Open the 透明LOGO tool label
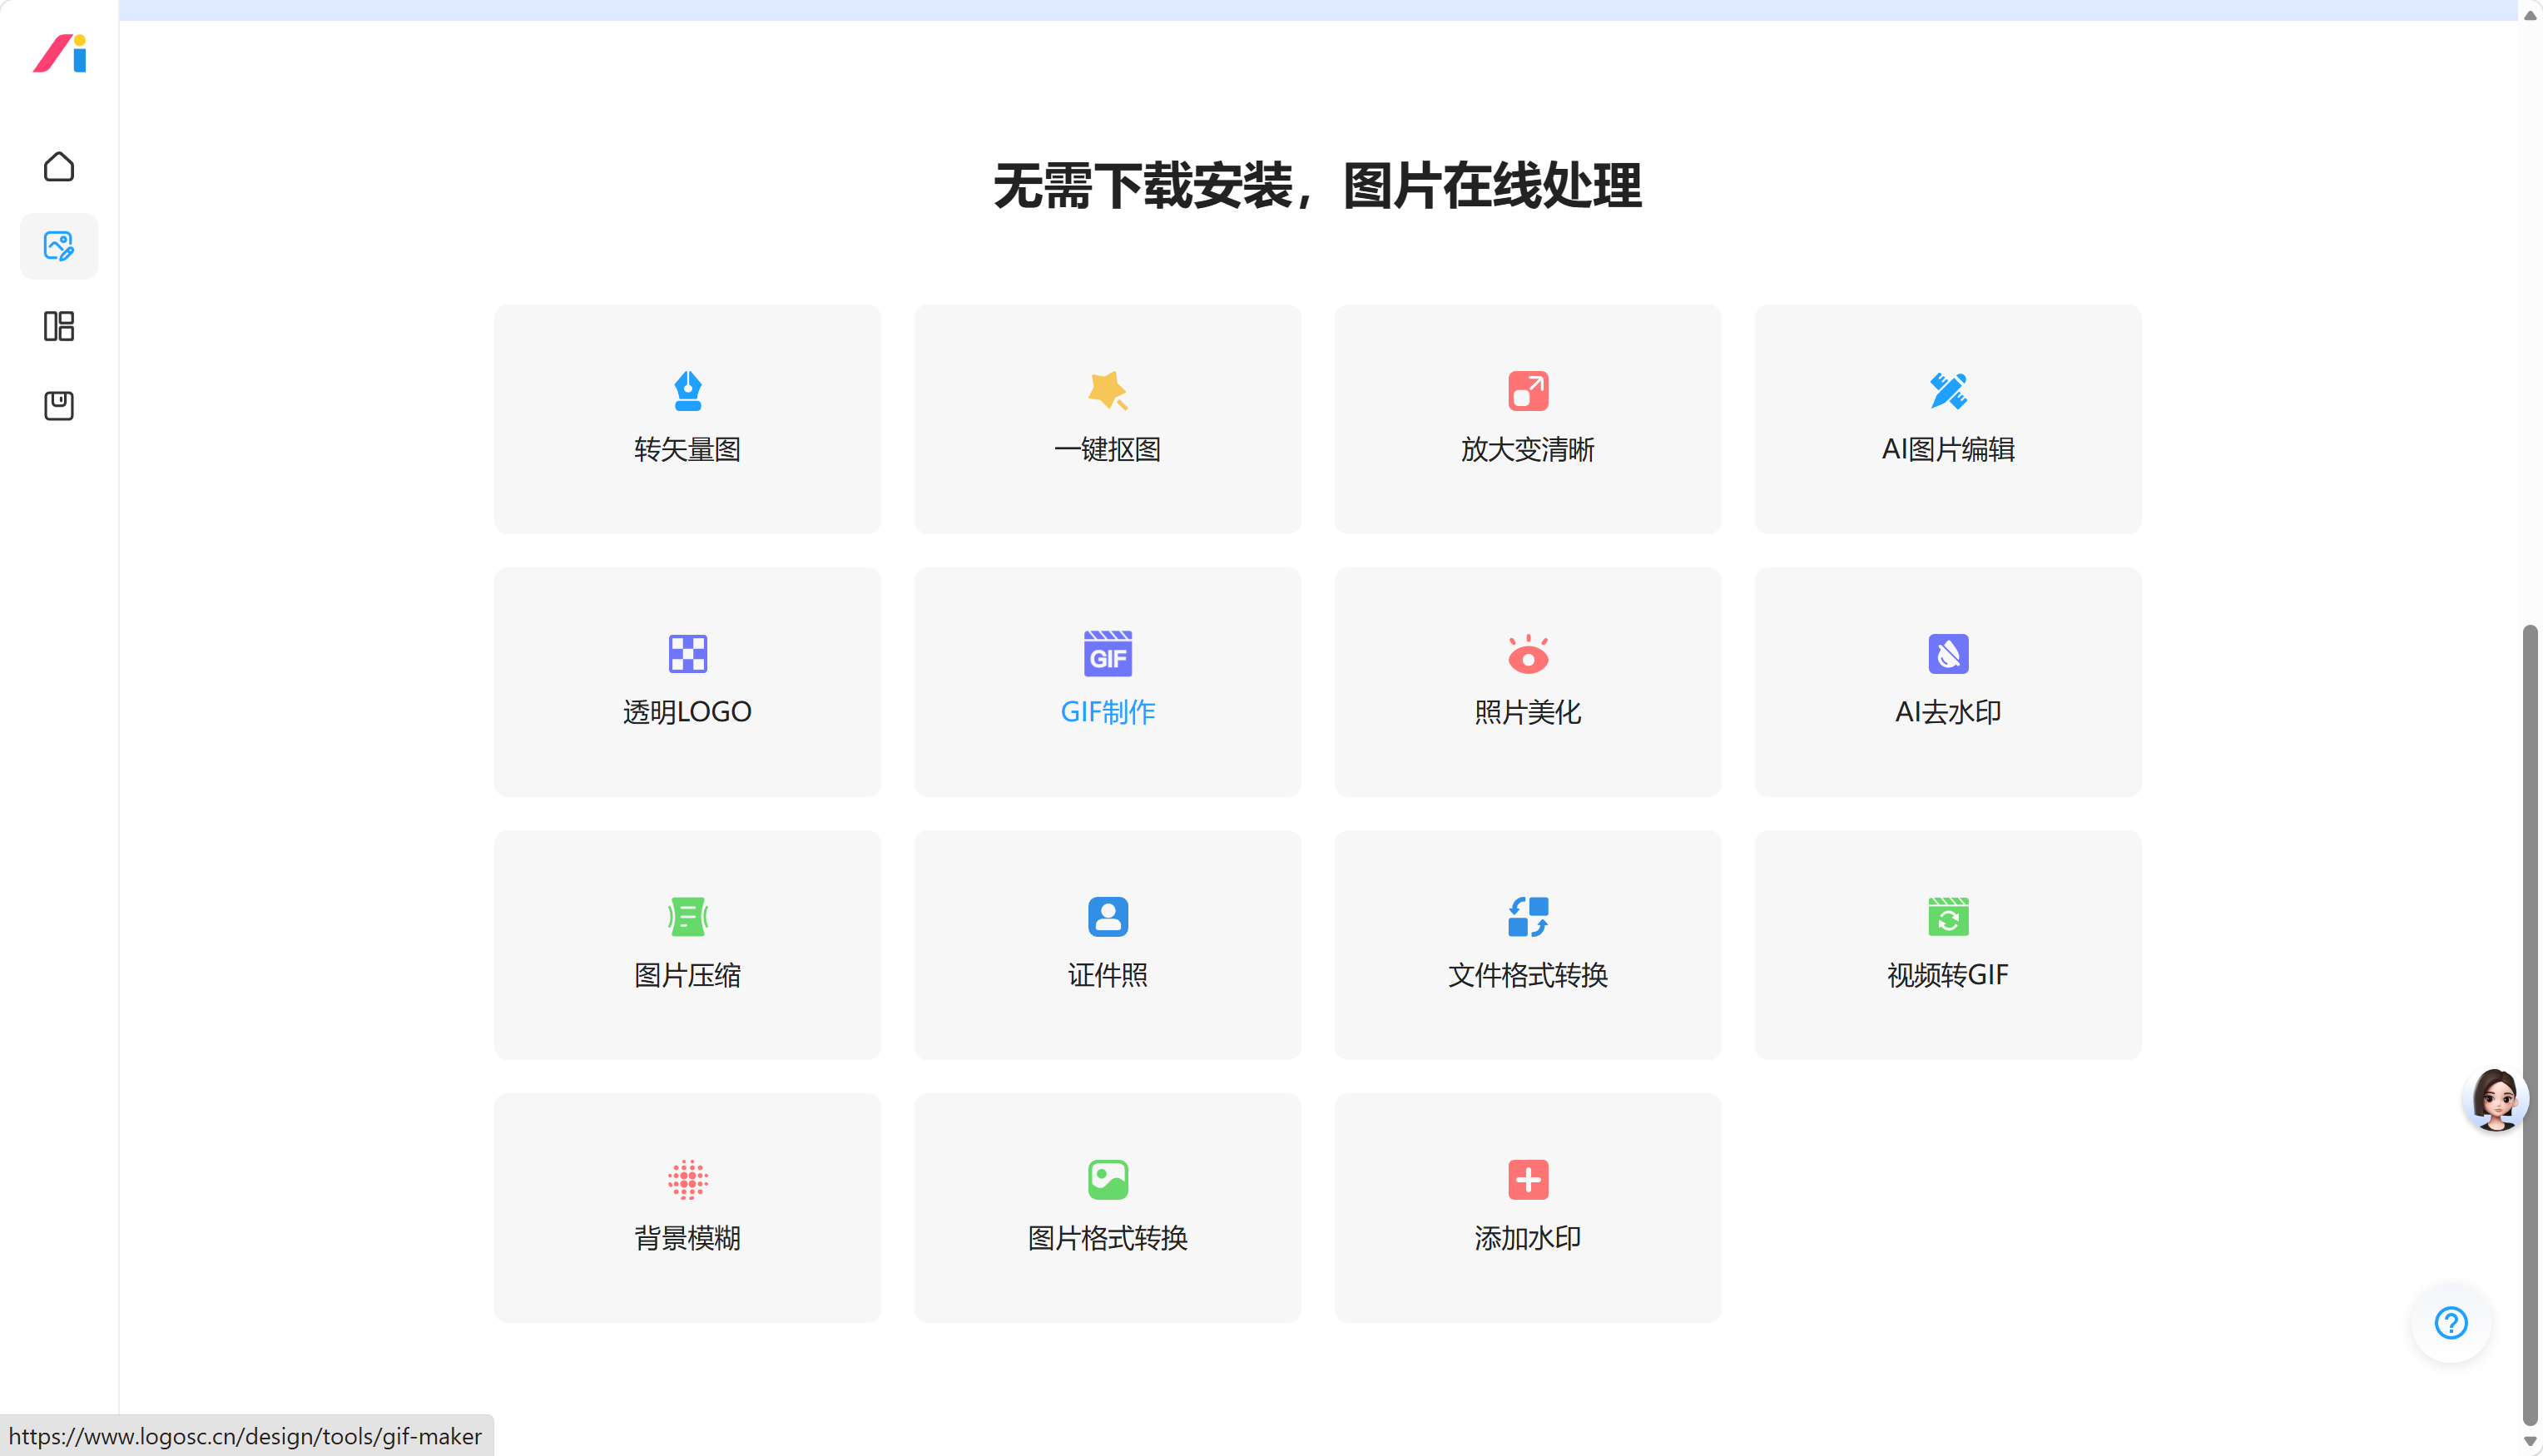This screenshot has height=1456, width=2543. [x=688, y=712]
